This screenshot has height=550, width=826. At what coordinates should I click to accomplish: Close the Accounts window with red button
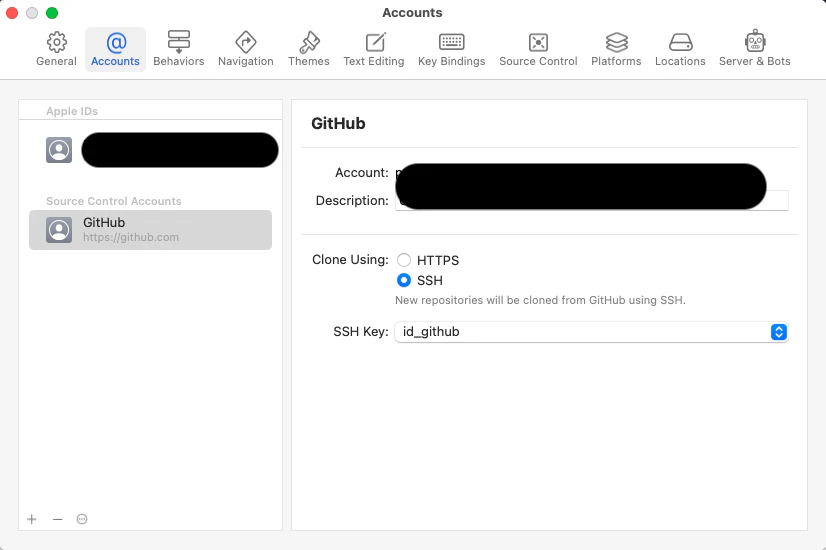(12, 13)
